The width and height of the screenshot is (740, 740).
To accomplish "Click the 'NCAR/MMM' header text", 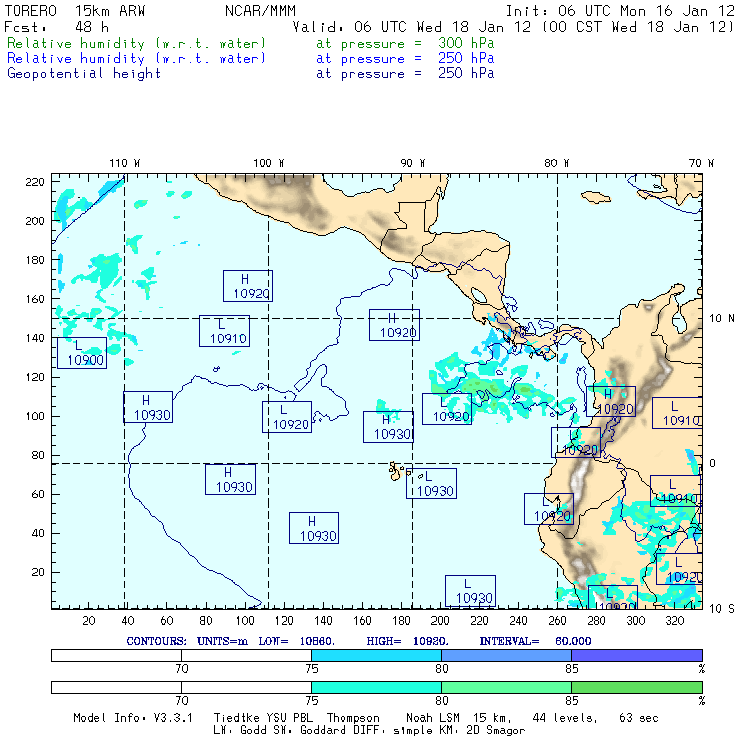I will 261,11.
